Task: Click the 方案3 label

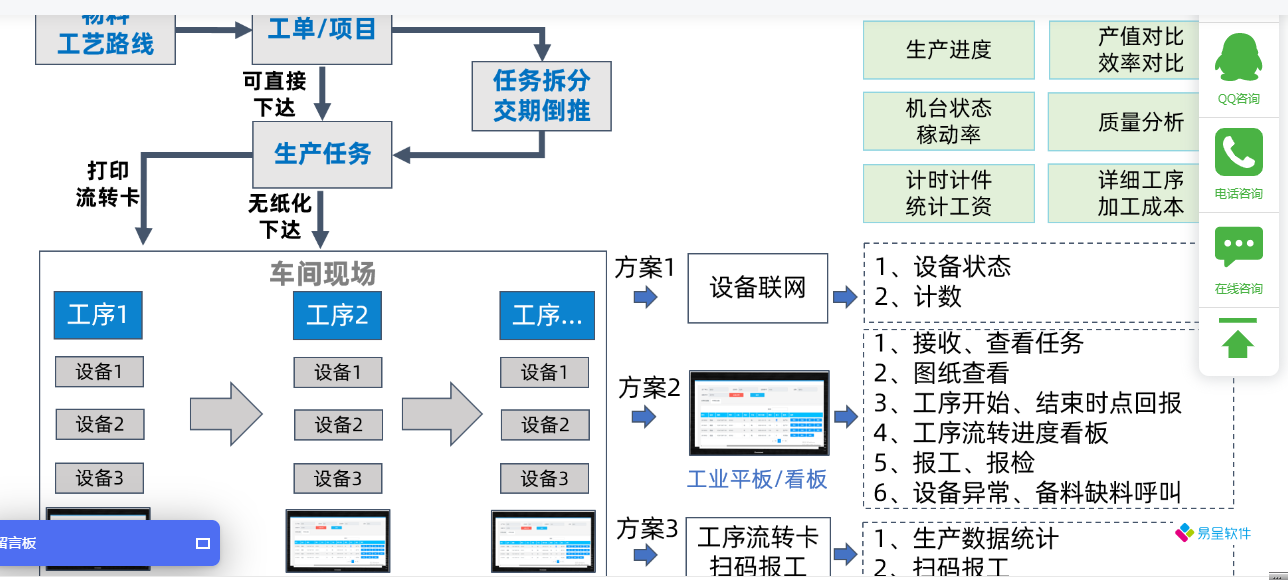Action: tap(647, 528)
